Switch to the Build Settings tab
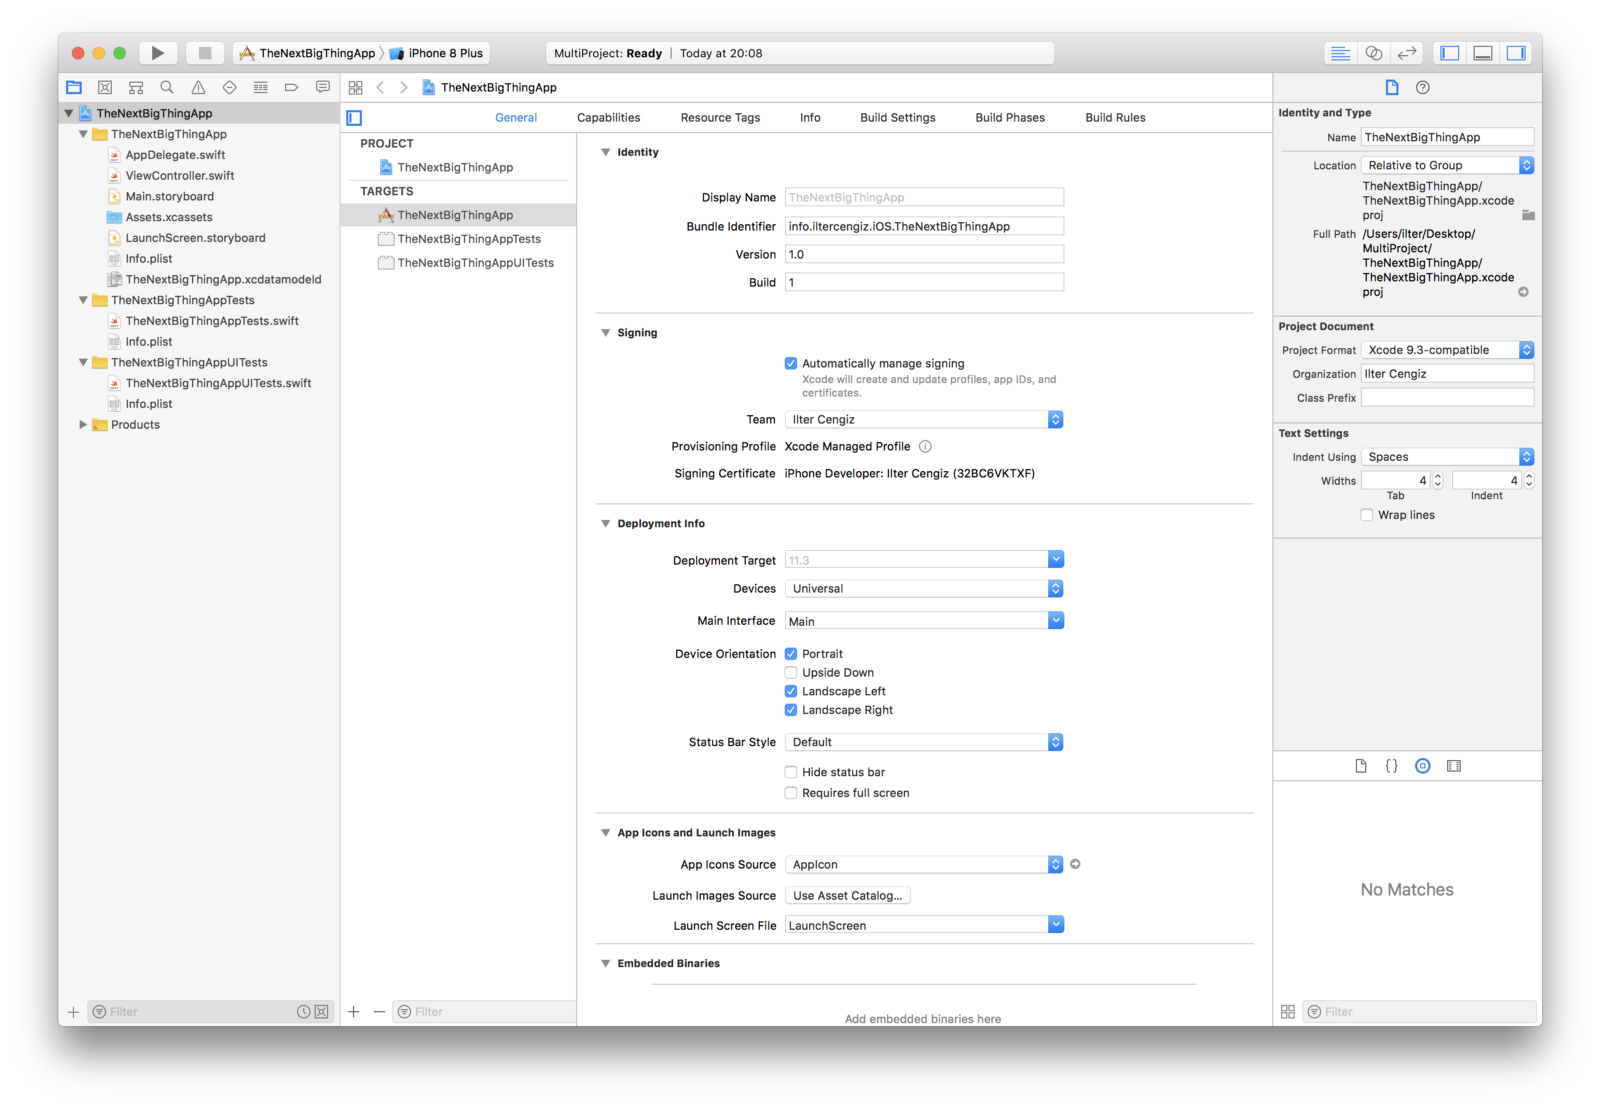 click(x=898, y=118)
